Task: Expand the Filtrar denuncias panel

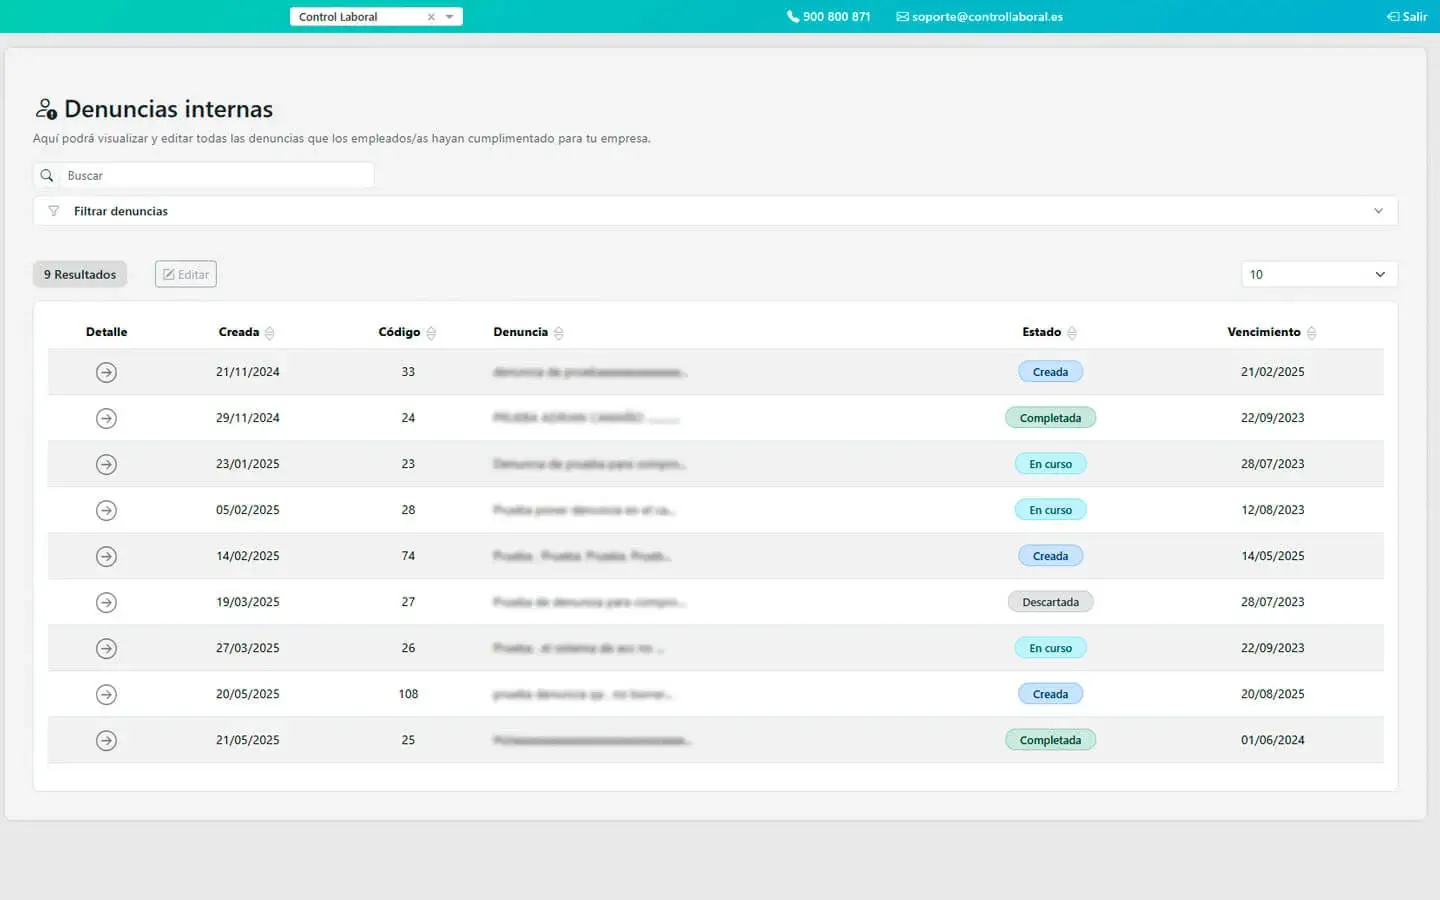Action: (x=715, y=211)
